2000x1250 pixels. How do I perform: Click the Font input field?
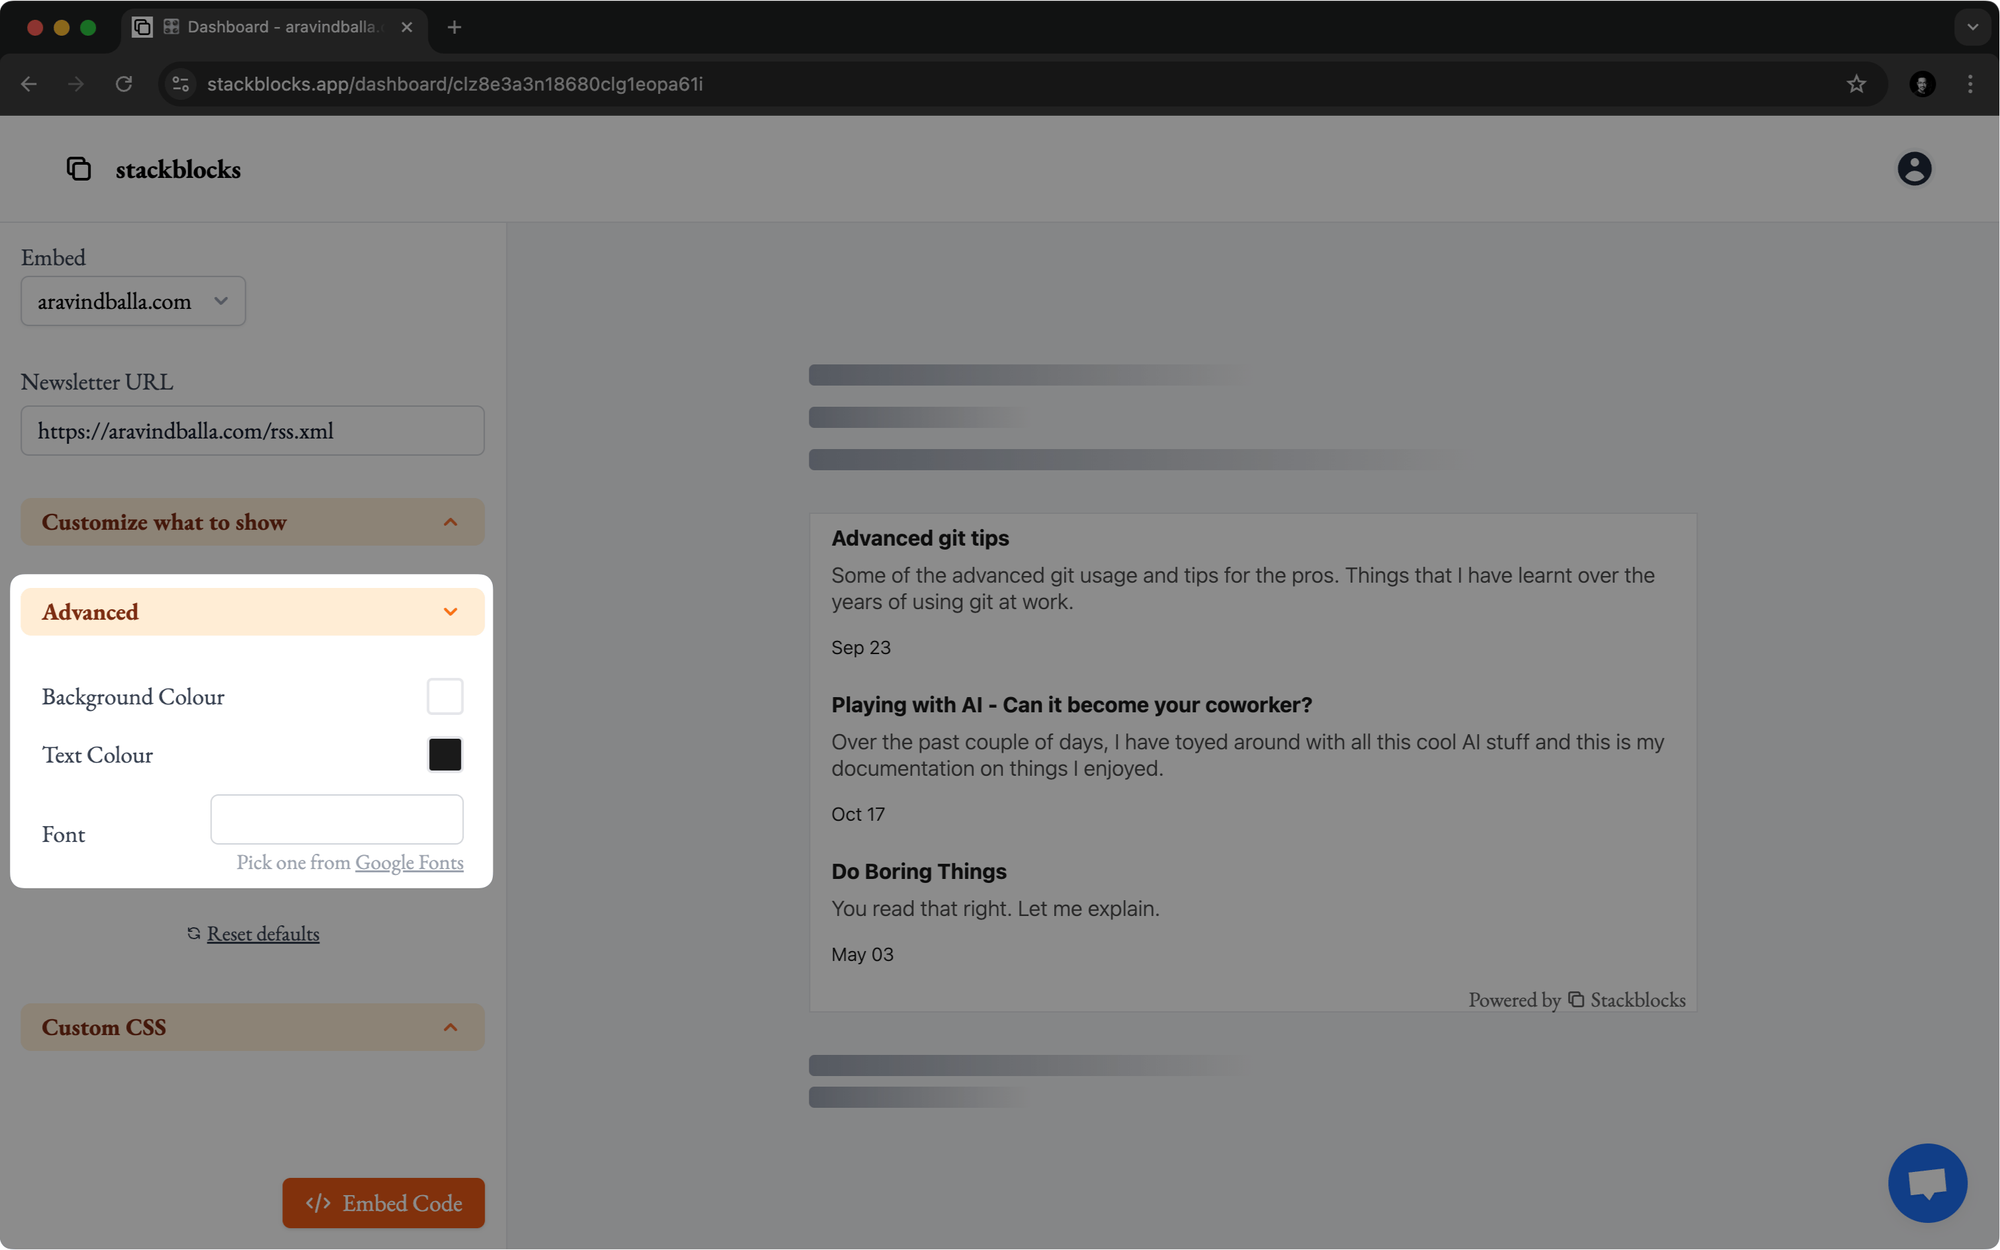tap(337, 819)
